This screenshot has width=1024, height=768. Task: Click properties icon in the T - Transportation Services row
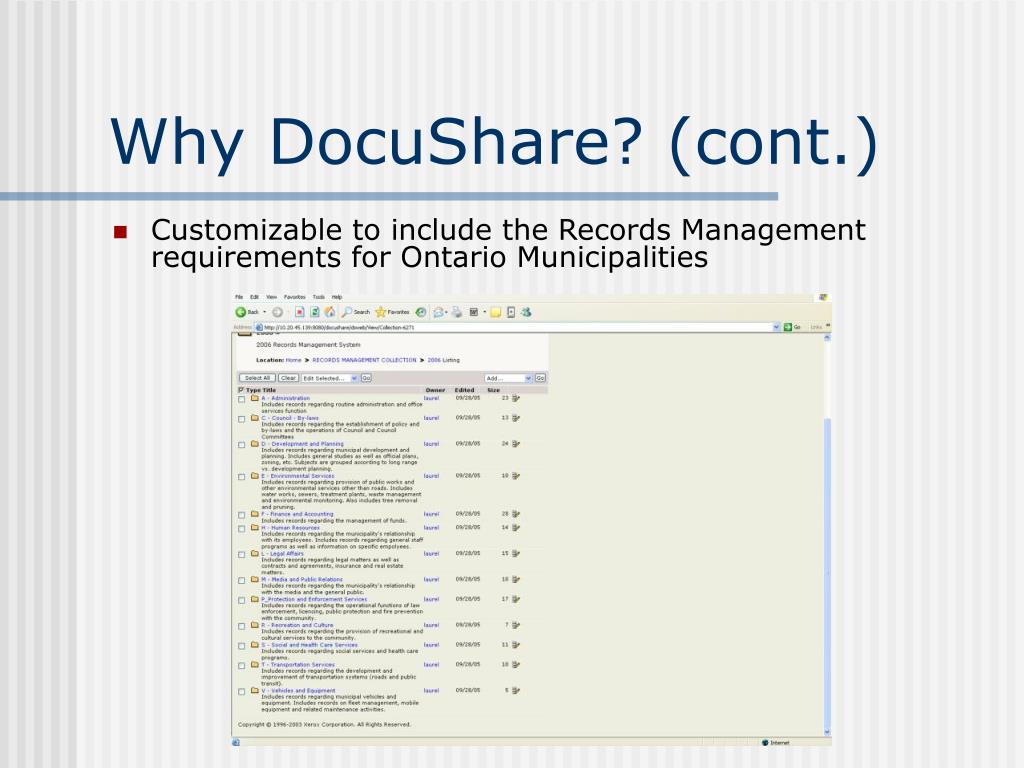[x=516, y=664]
